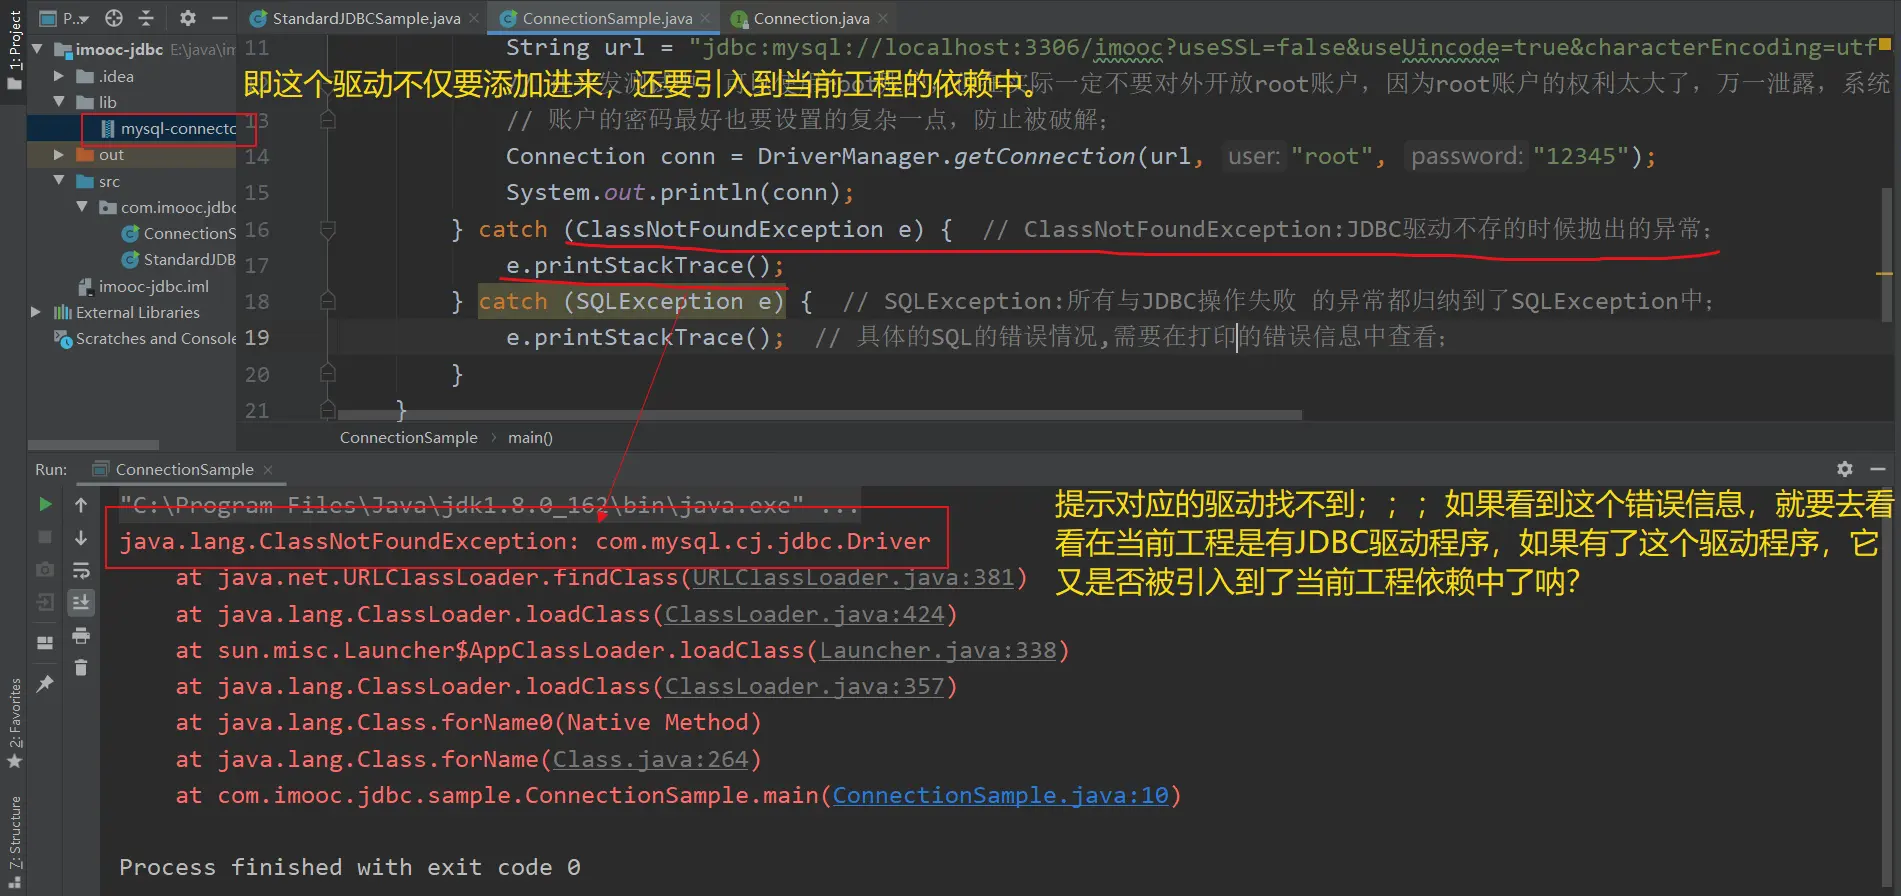
Task: Dump threads using the camera icon
Action: coord(45,570)
